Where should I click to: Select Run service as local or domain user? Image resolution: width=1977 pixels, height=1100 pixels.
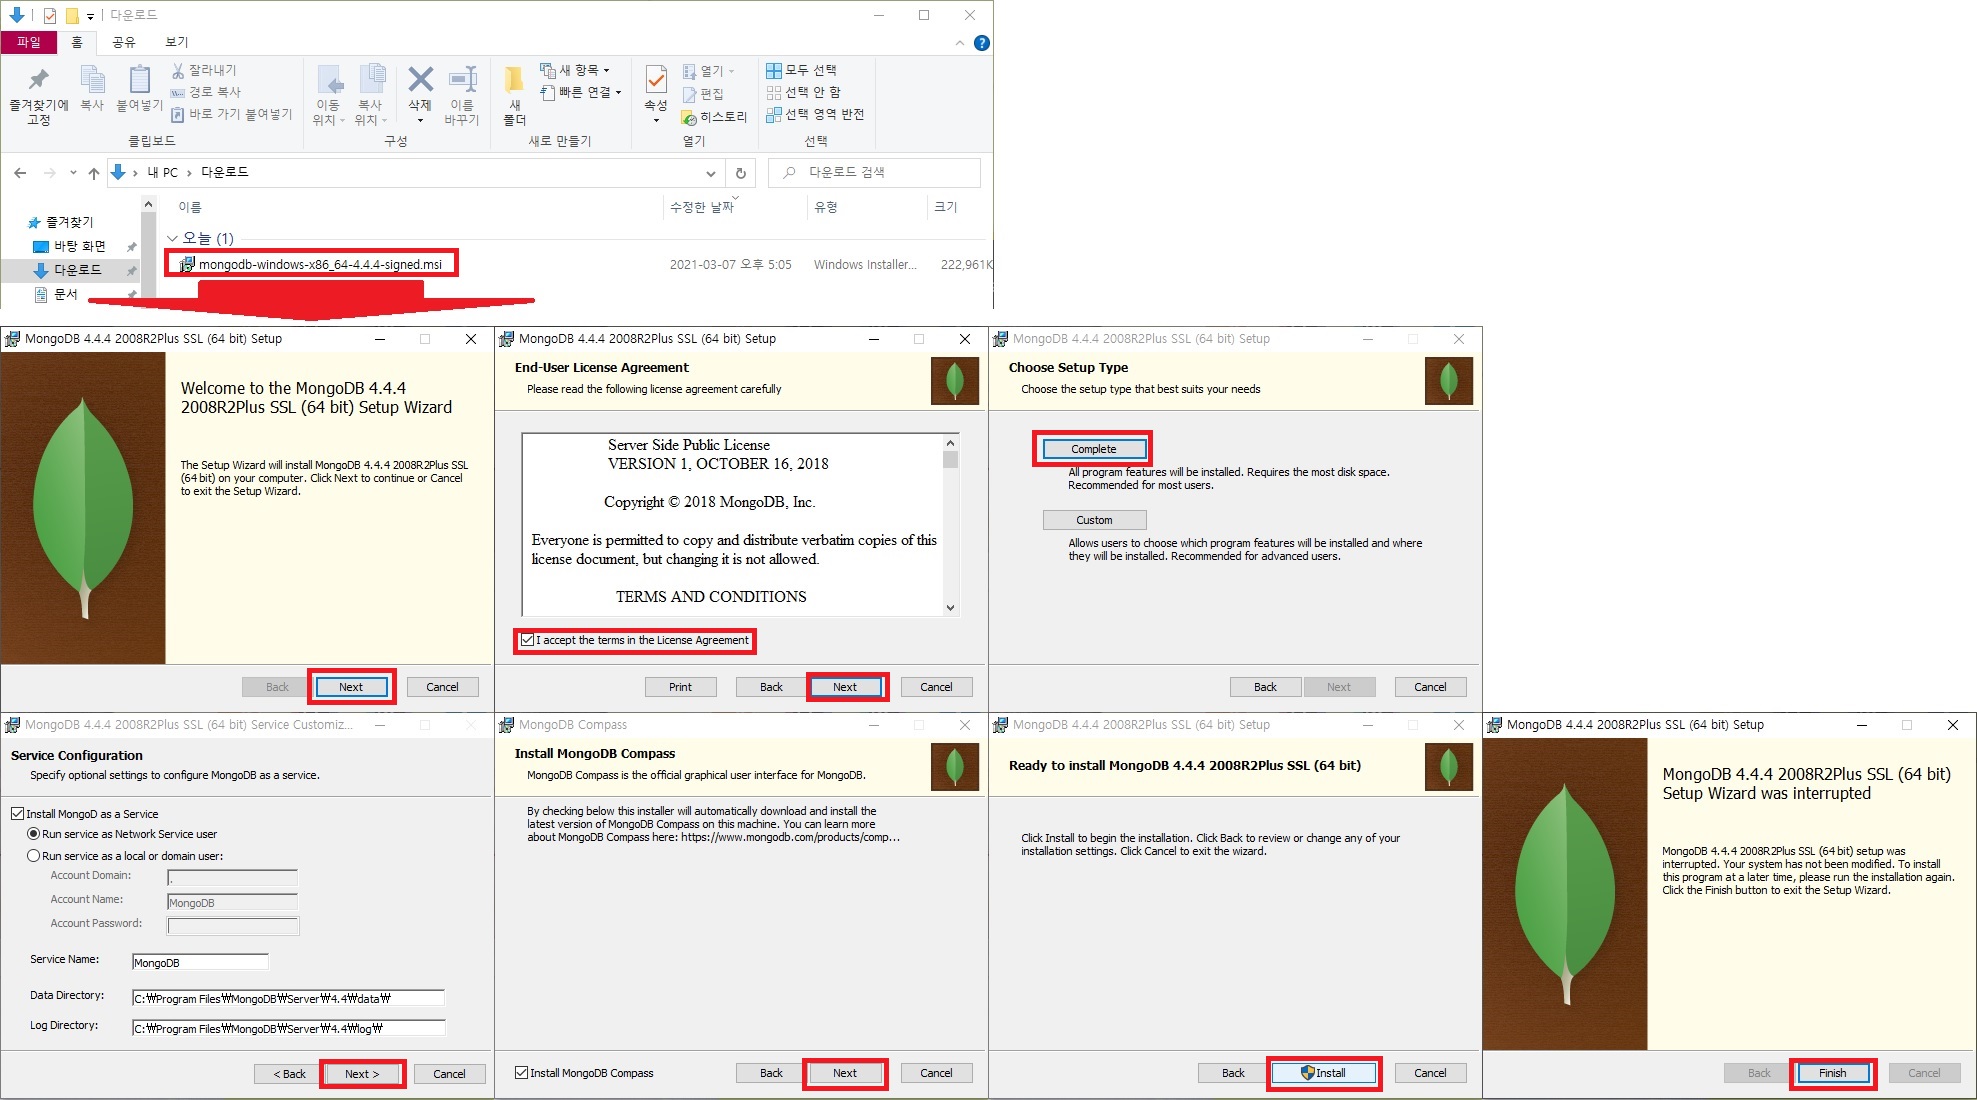click(x=34, y=856)
